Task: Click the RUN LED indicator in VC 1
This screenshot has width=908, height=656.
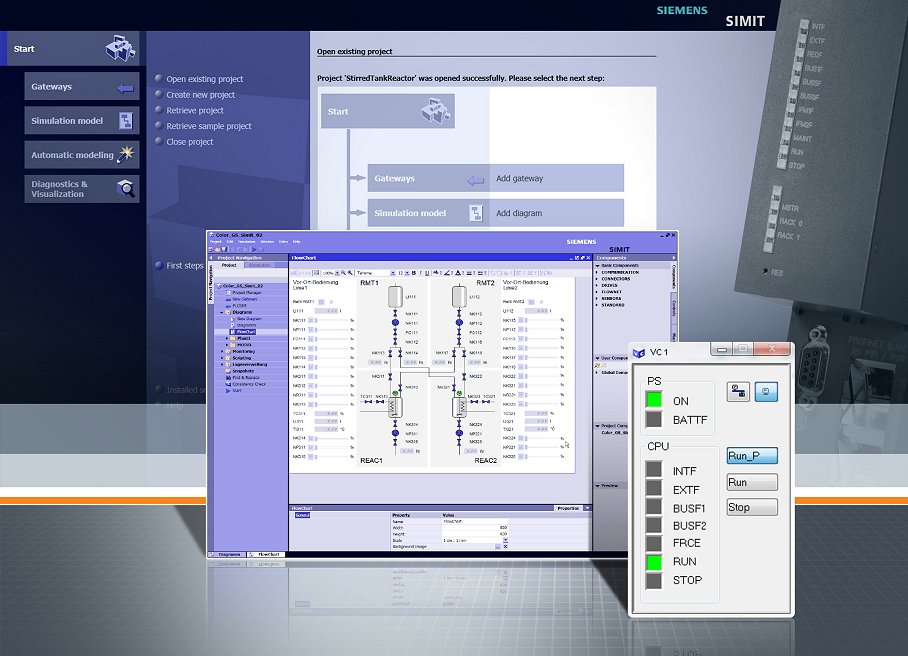Action: pos(654,562)
